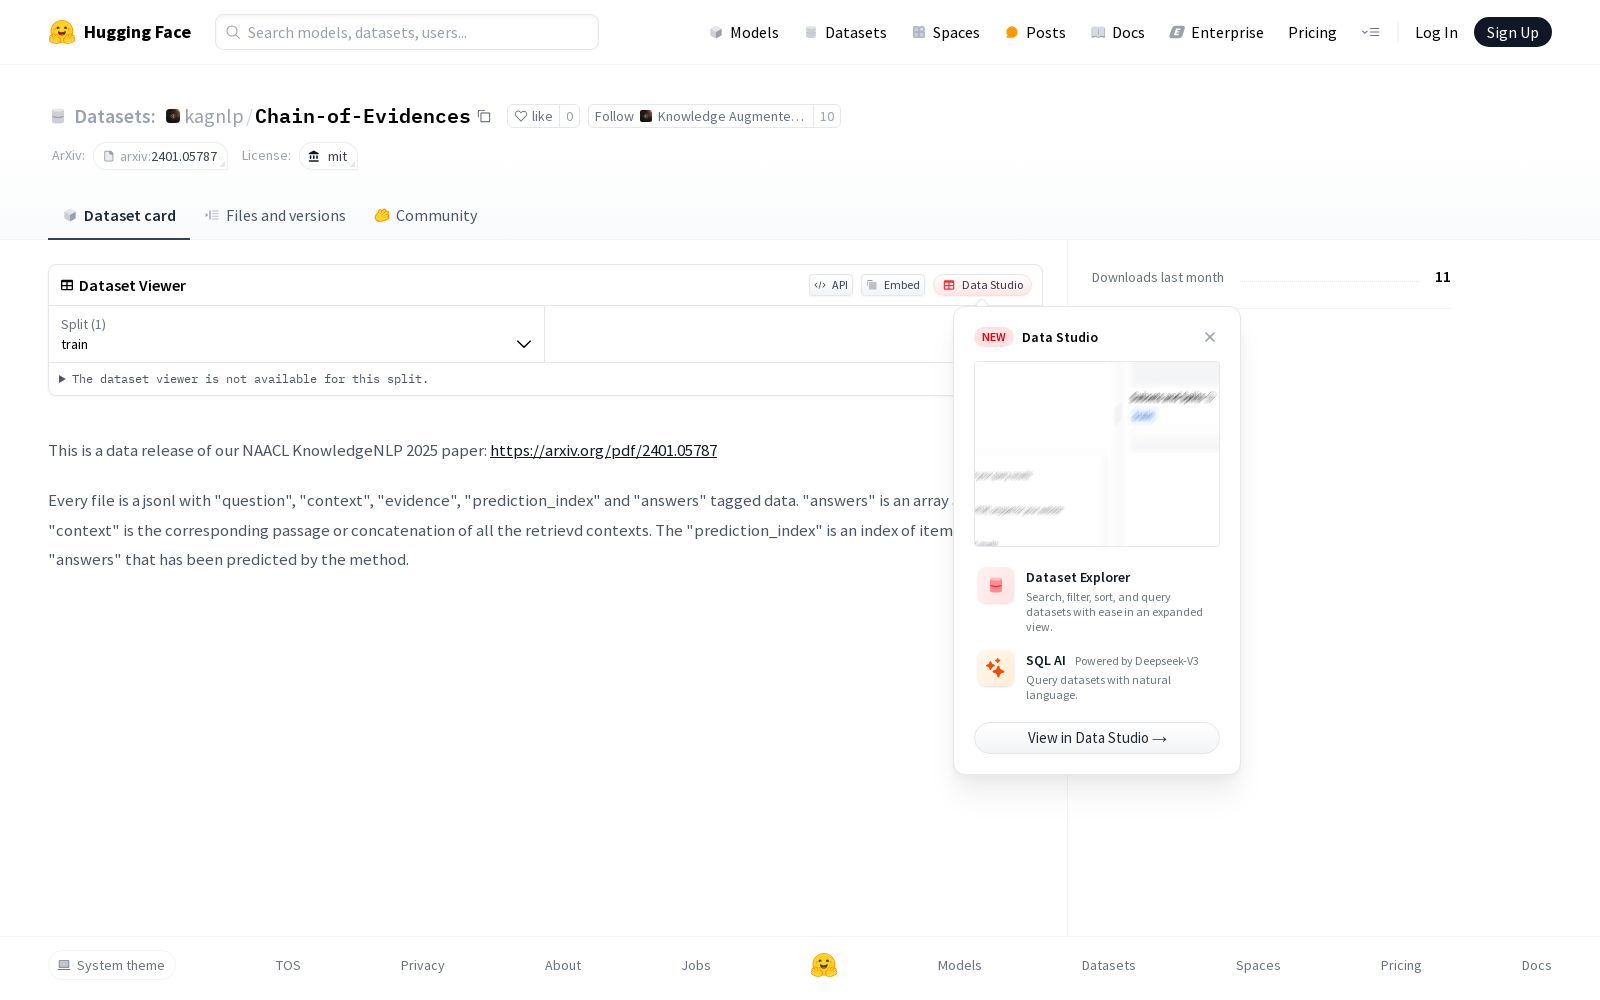Open the About footer link
1600x1000 pixels.
coord(563,965)
